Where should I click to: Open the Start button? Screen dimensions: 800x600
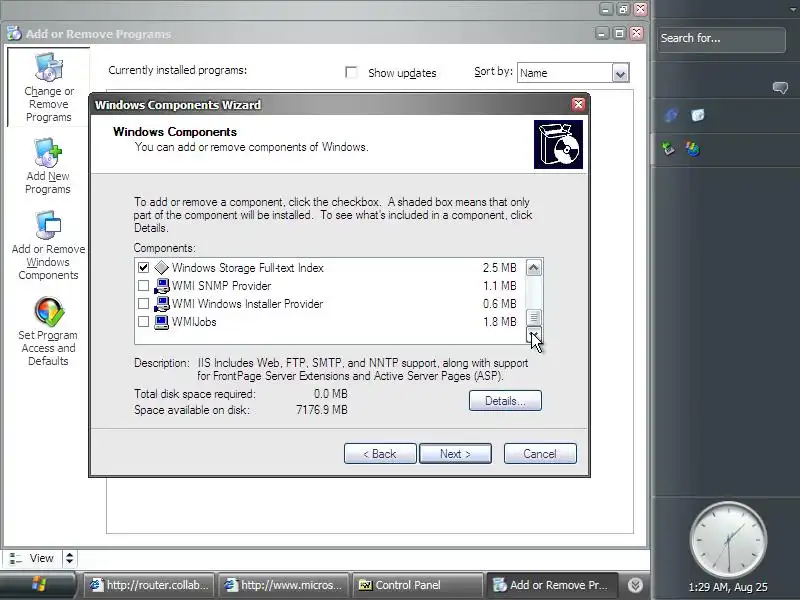(38, 585)
